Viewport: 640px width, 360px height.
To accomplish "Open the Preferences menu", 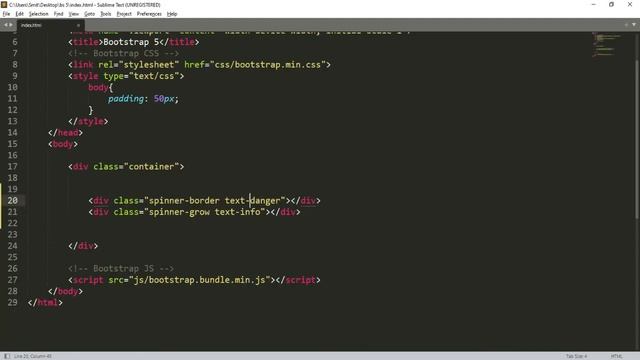I will [149, 14].
